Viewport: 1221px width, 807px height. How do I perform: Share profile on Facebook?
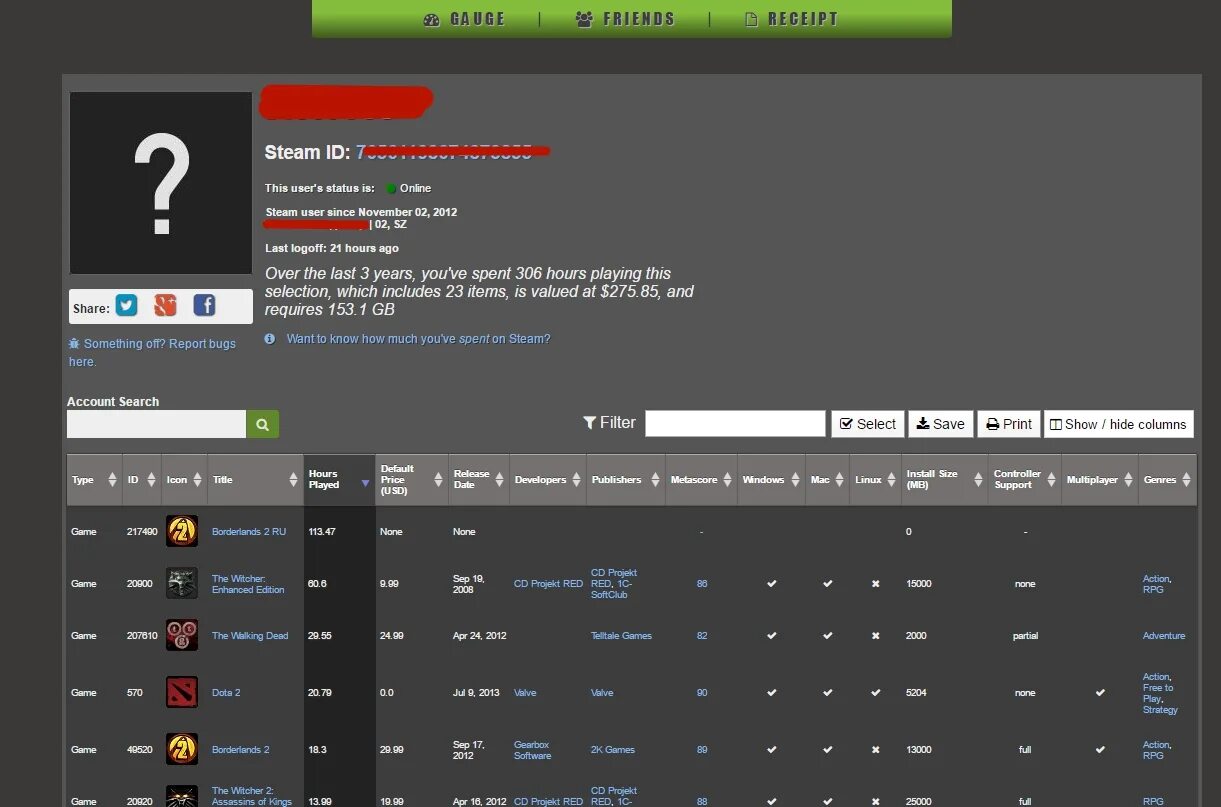(x=204, y=306)
